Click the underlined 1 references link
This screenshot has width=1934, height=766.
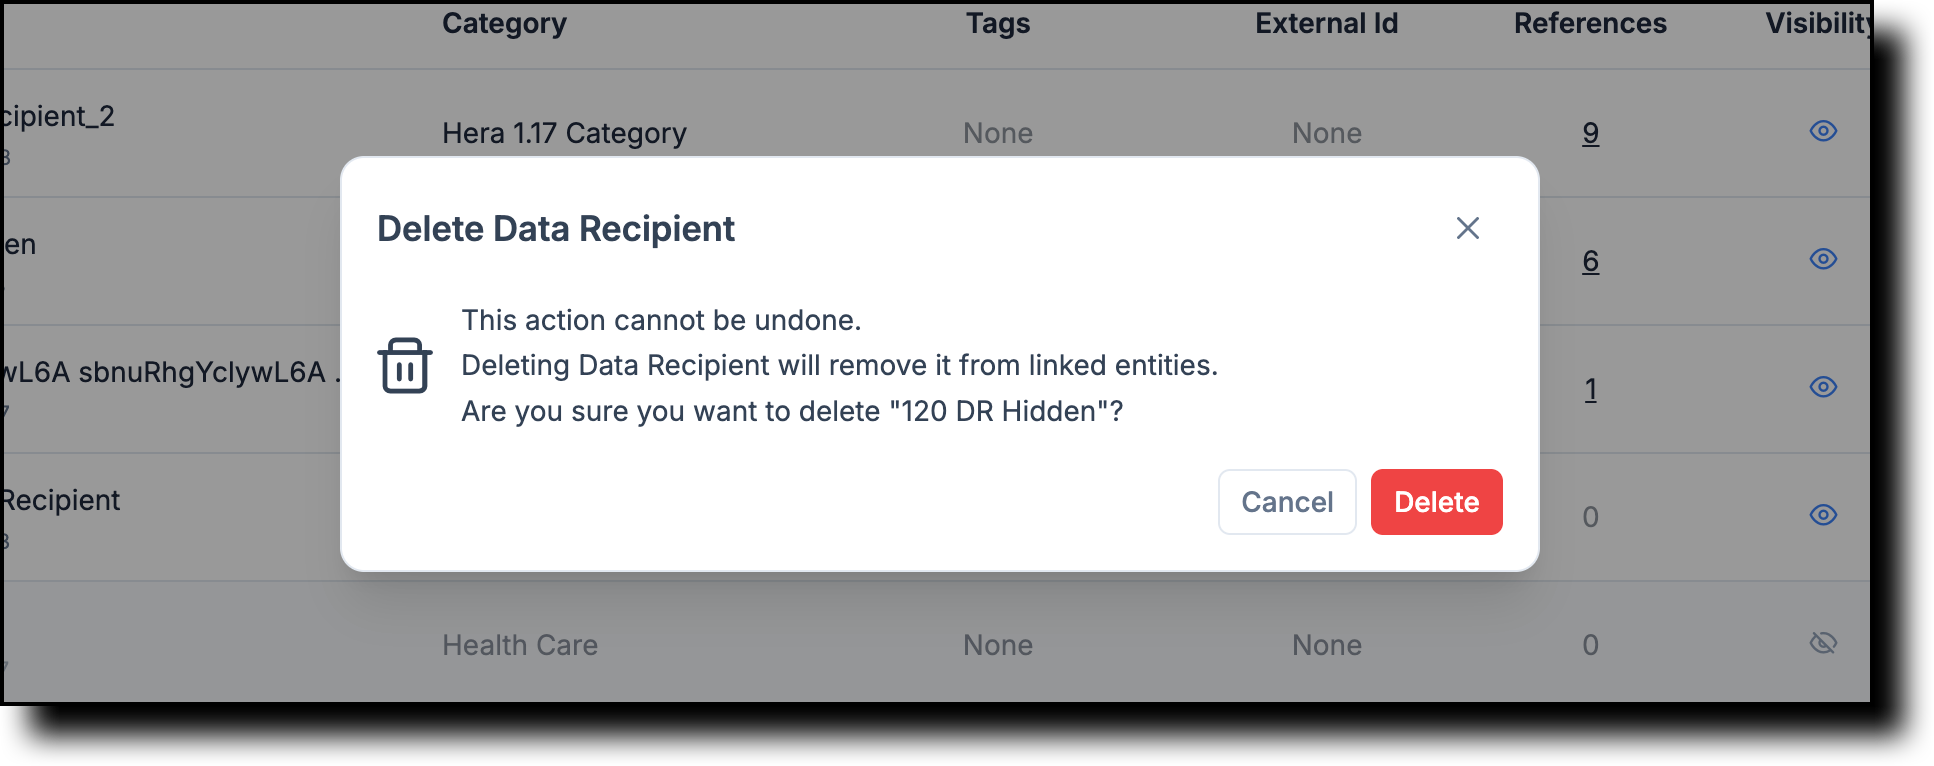[x=1592, y=390]
